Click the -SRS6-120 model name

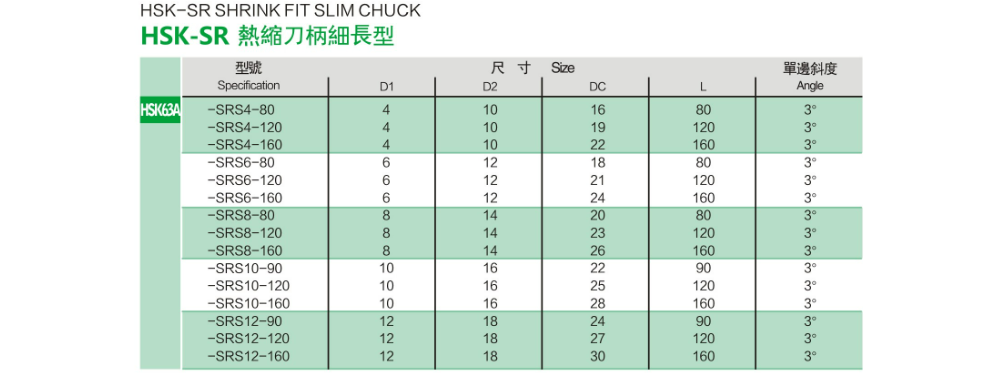(245, 180)
